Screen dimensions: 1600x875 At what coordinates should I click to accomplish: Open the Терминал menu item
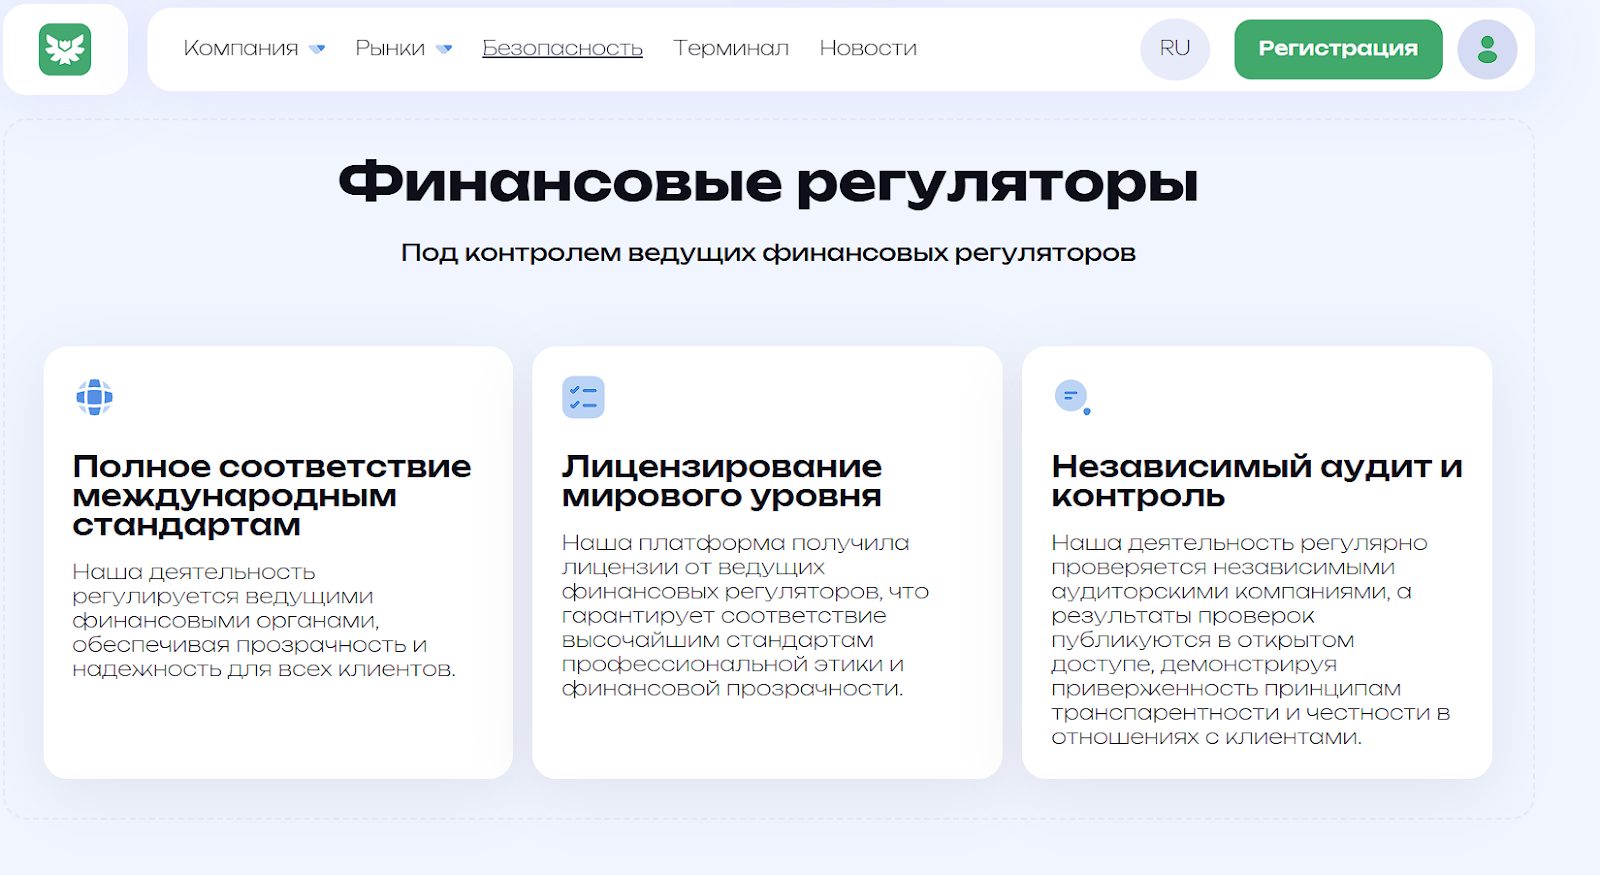click(731, 48)
